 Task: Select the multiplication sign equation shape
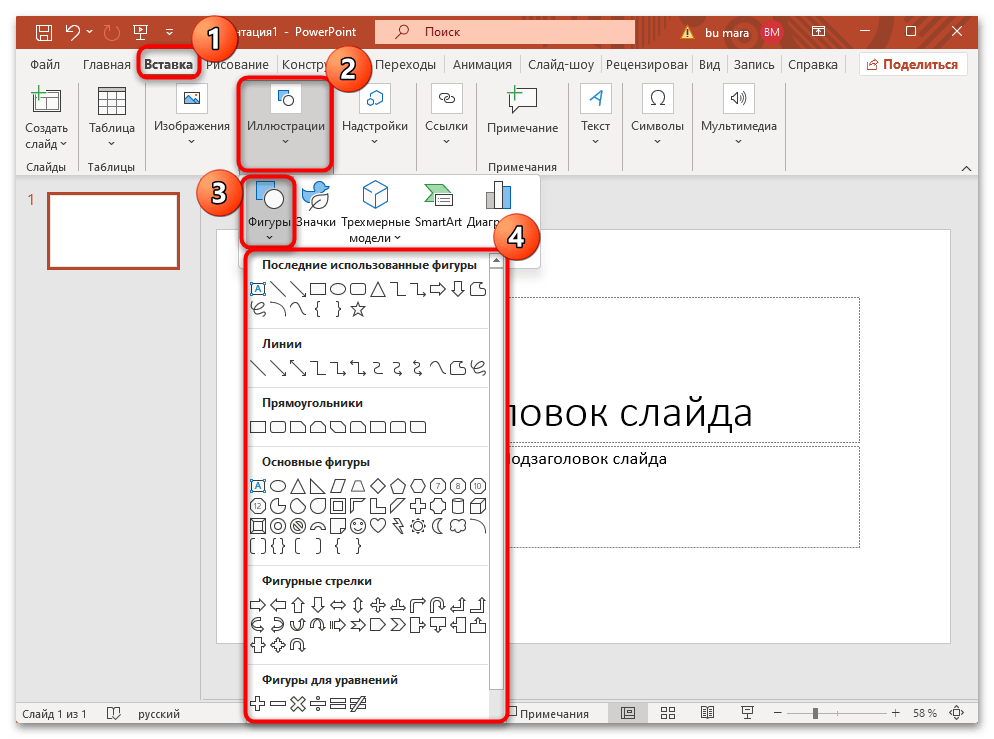pyautogui.click(x=297, y=704)
